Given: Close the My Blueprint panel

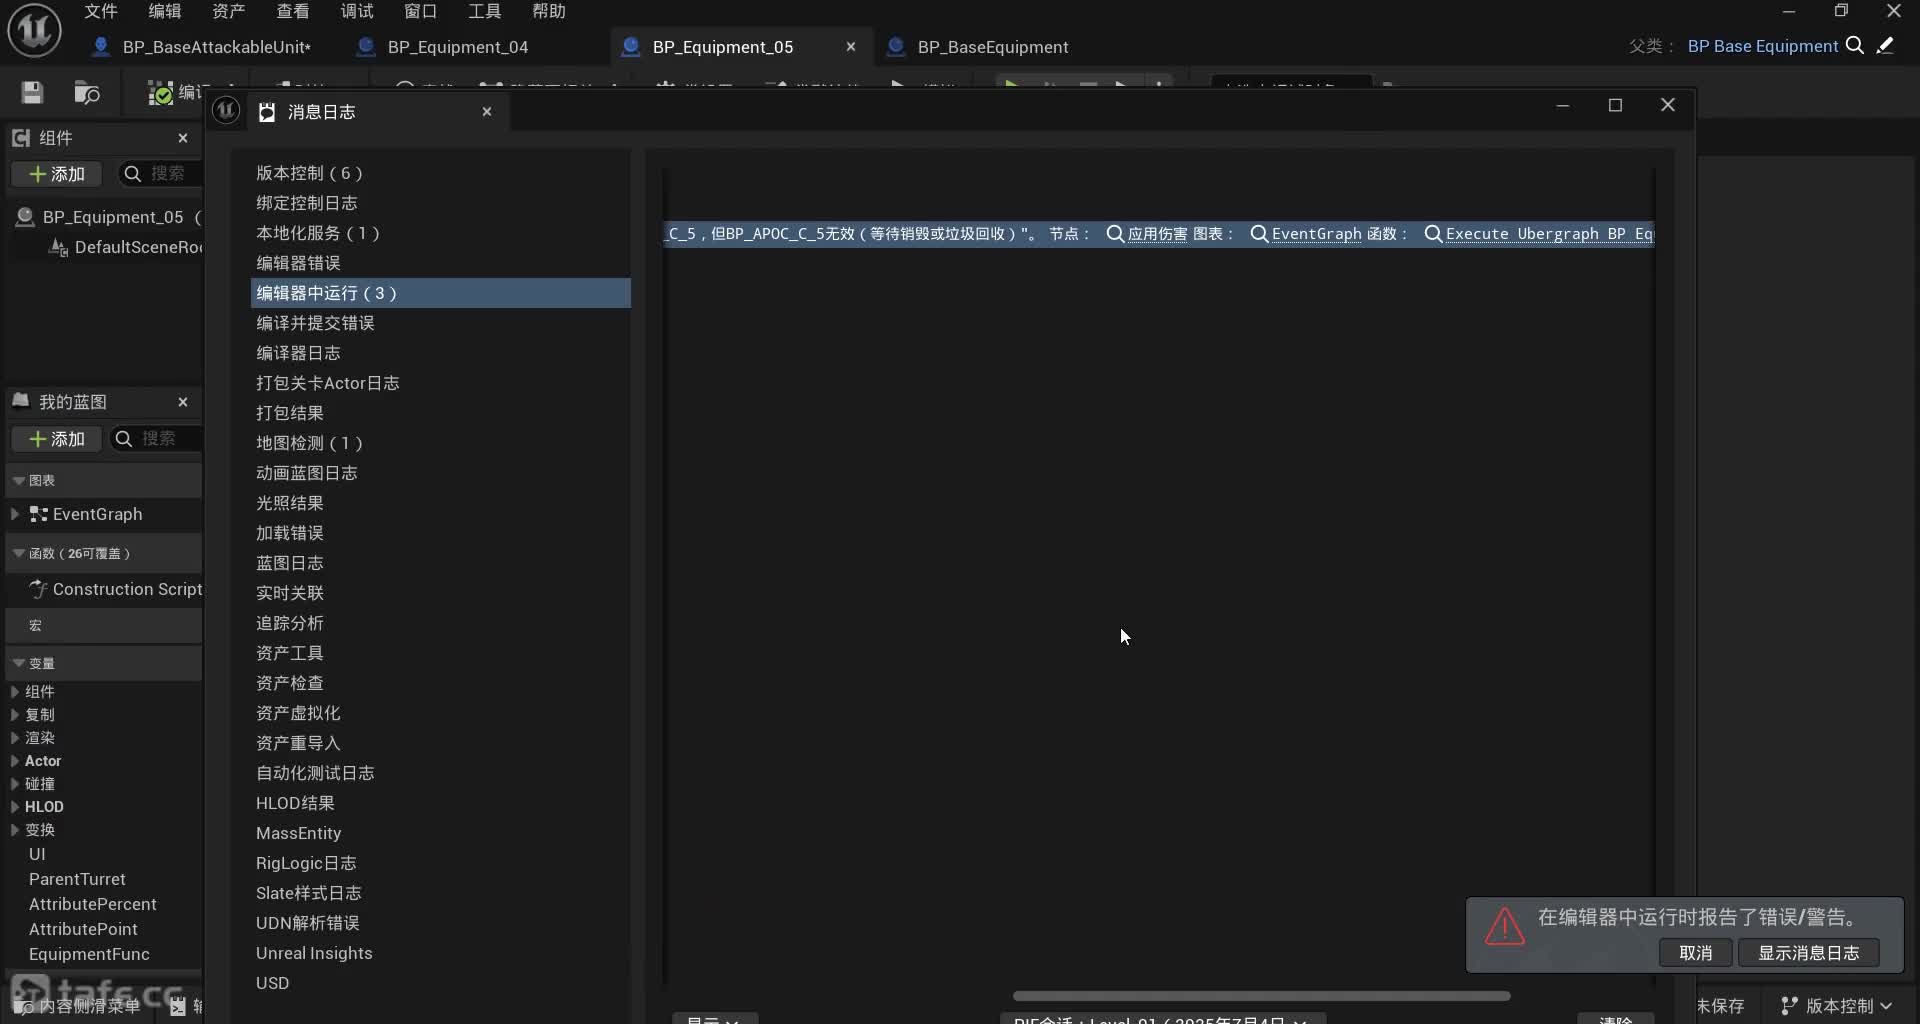Looking at the screenshot, I should coord(183,402).
